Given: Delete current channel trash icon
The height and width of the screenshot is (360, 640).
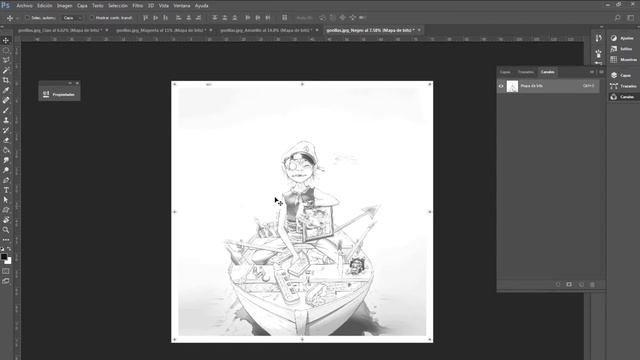Looking at the screenshot, I should (x=592, y=284).
